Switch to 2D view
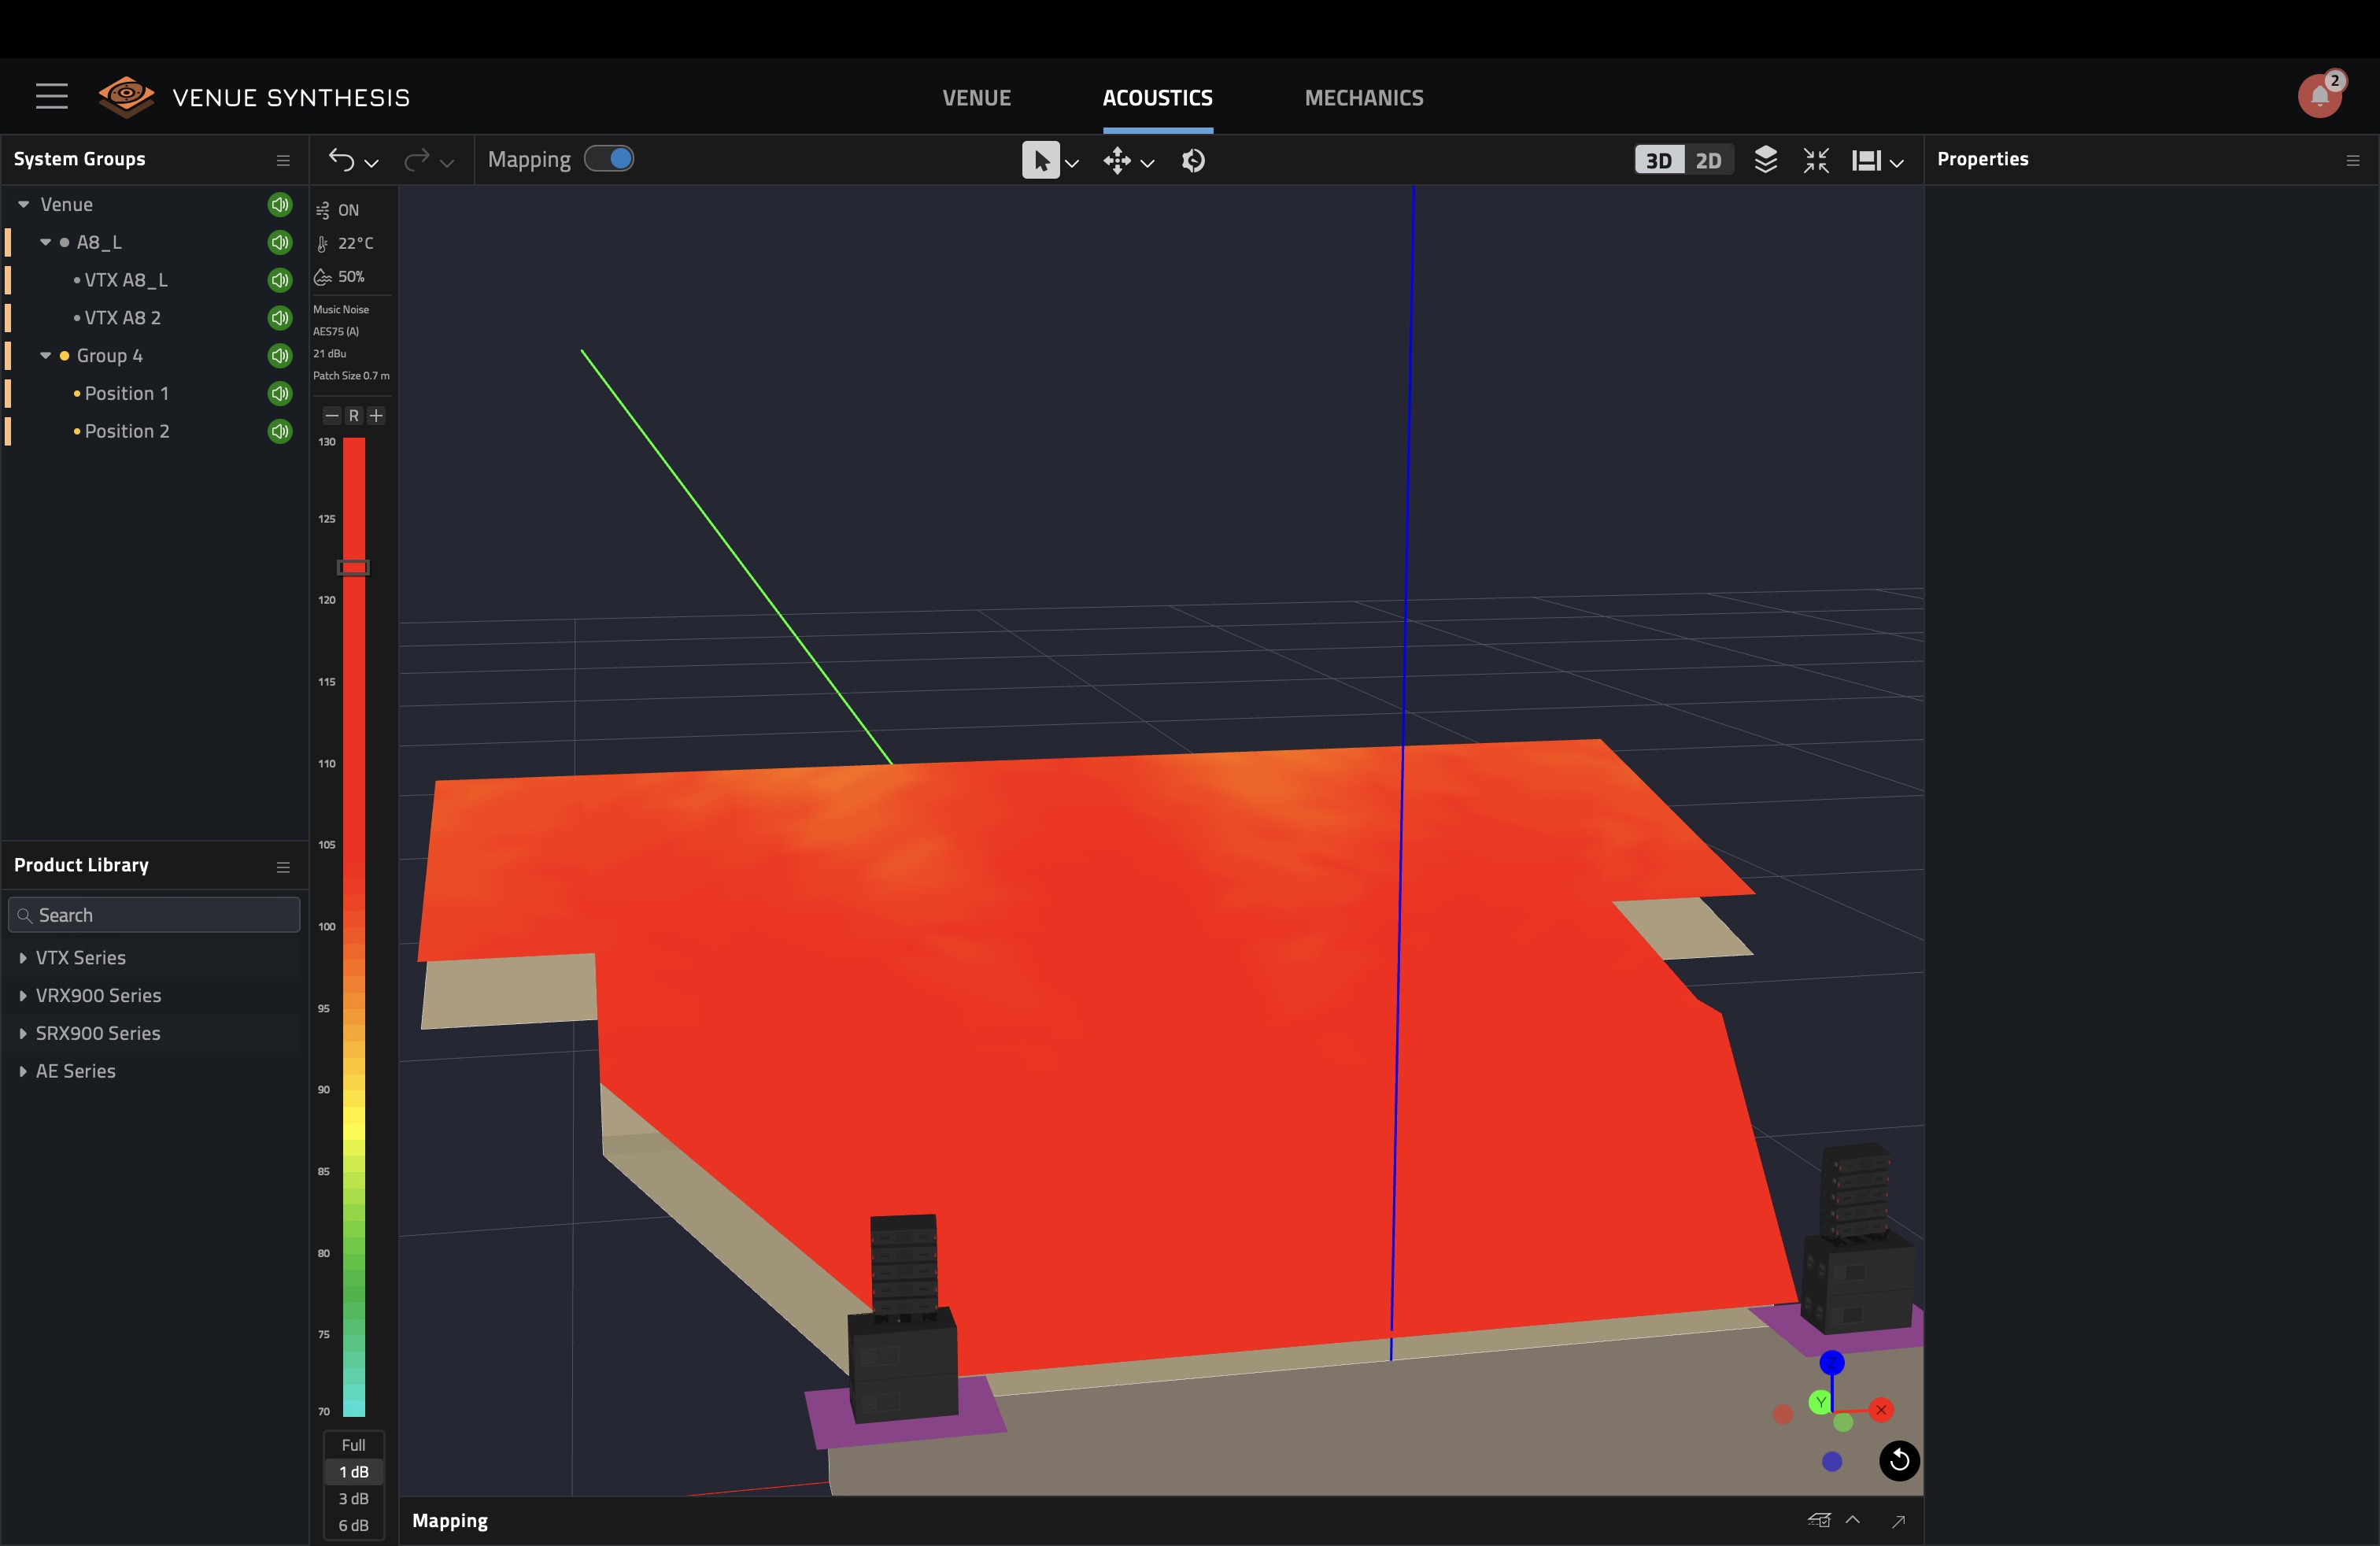2380x1546 pixels. [1708, 160]
